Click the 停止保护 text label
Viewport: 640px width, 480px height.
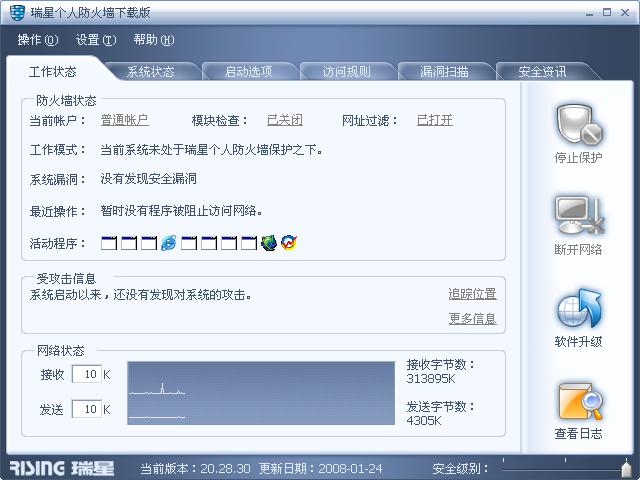tap(578, 158)
